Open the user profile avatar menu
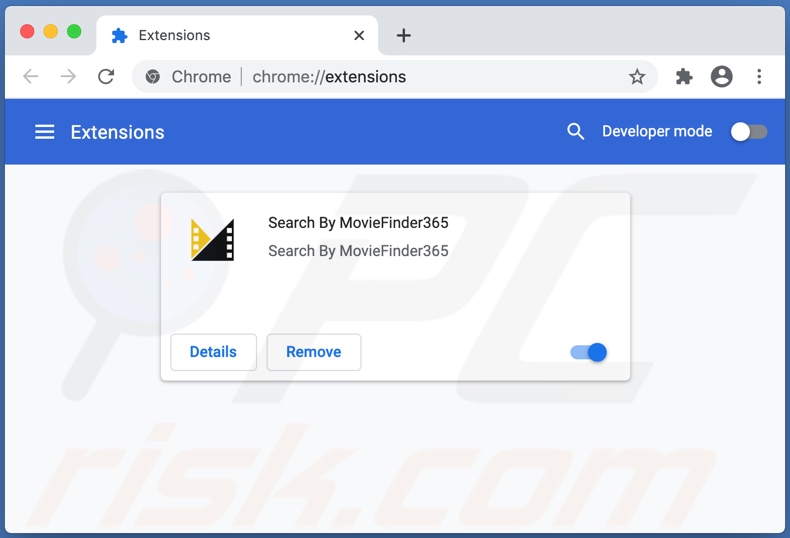 721,77
